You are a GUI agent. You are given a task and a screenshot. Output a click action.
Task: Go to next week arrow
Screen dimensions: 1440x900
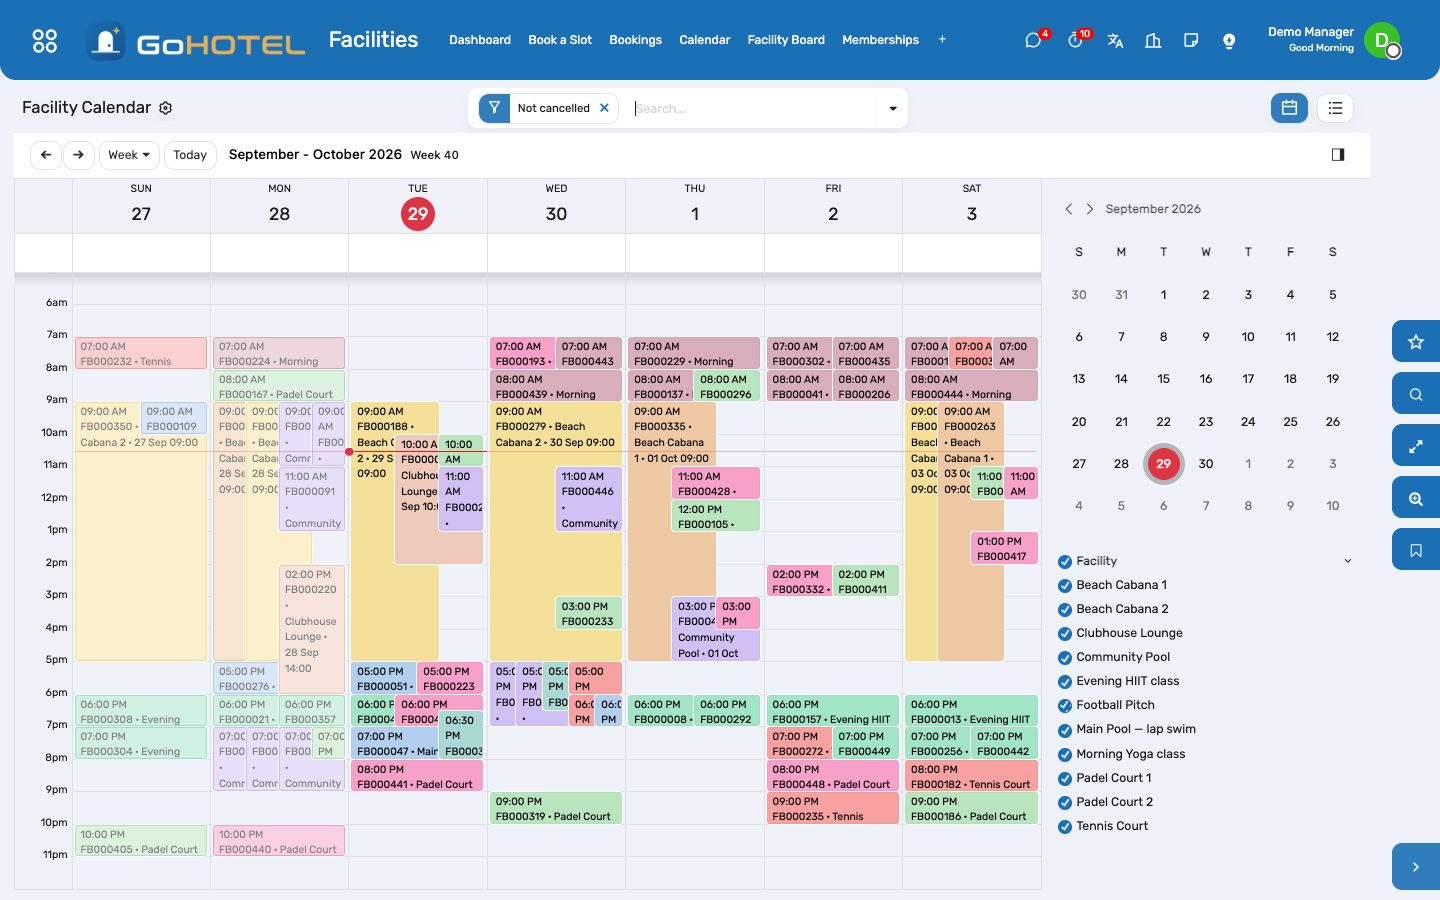[x=79, y=155]
